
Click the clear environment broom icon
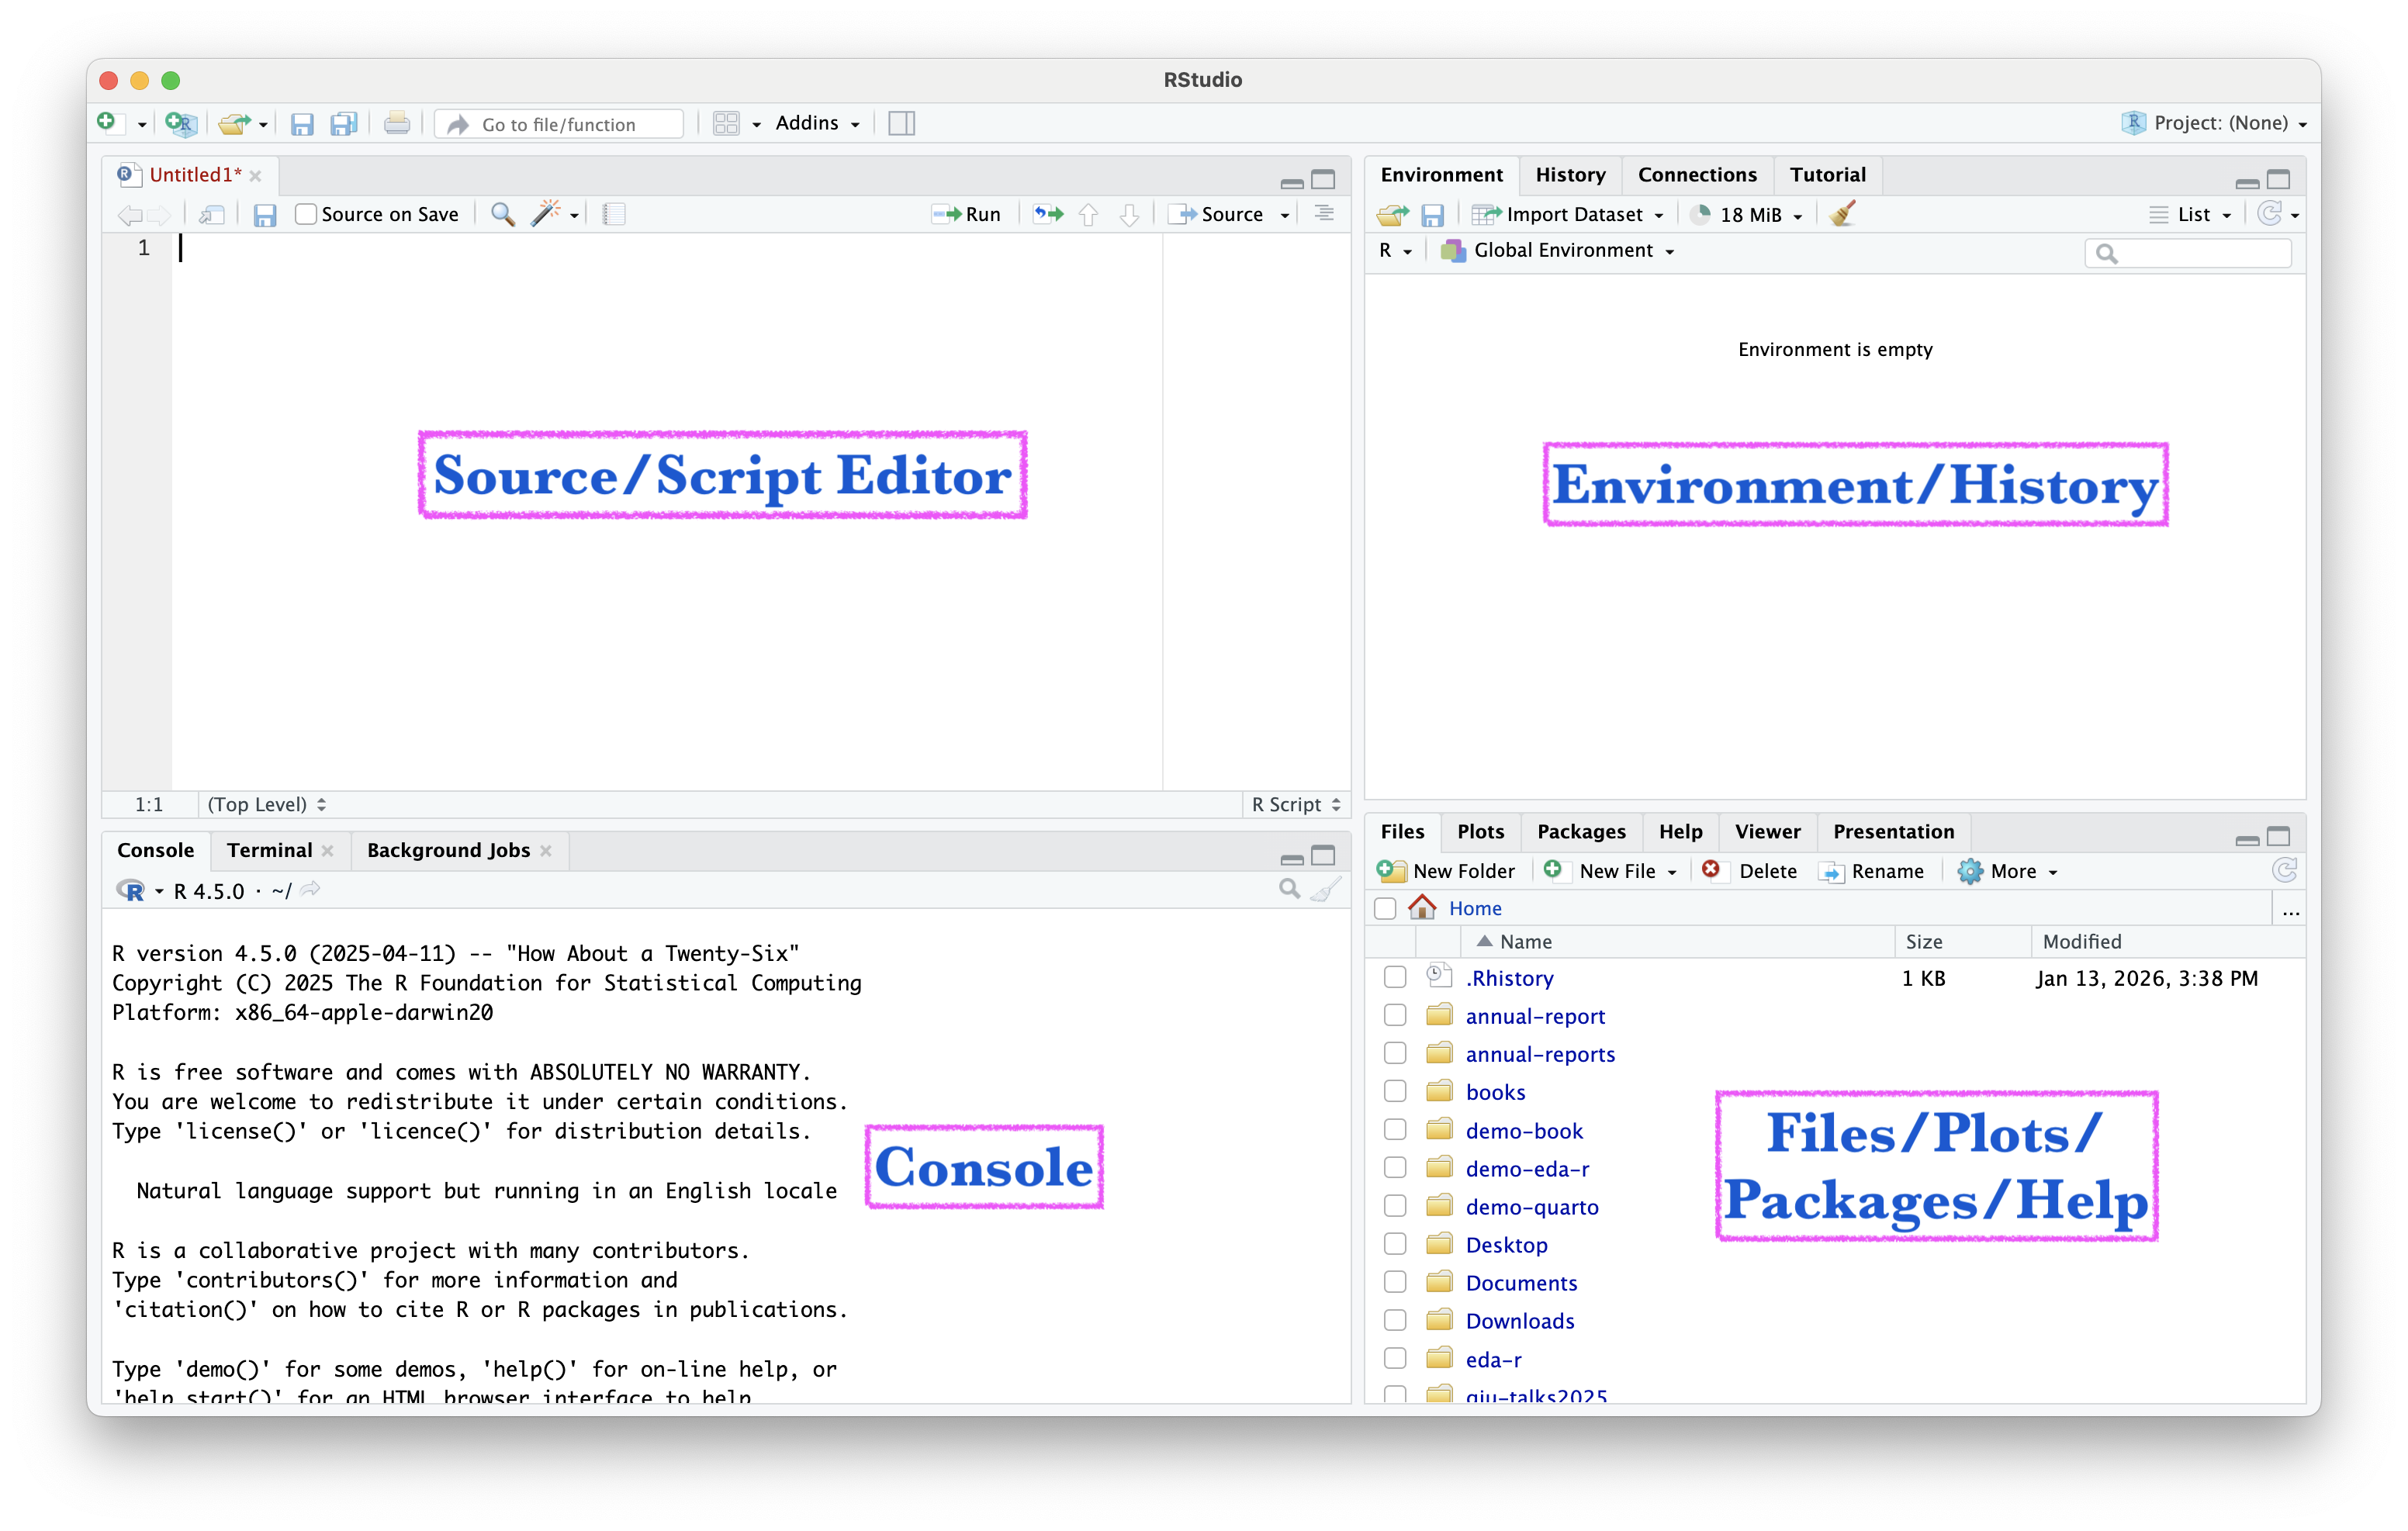tap(1842, 214)
